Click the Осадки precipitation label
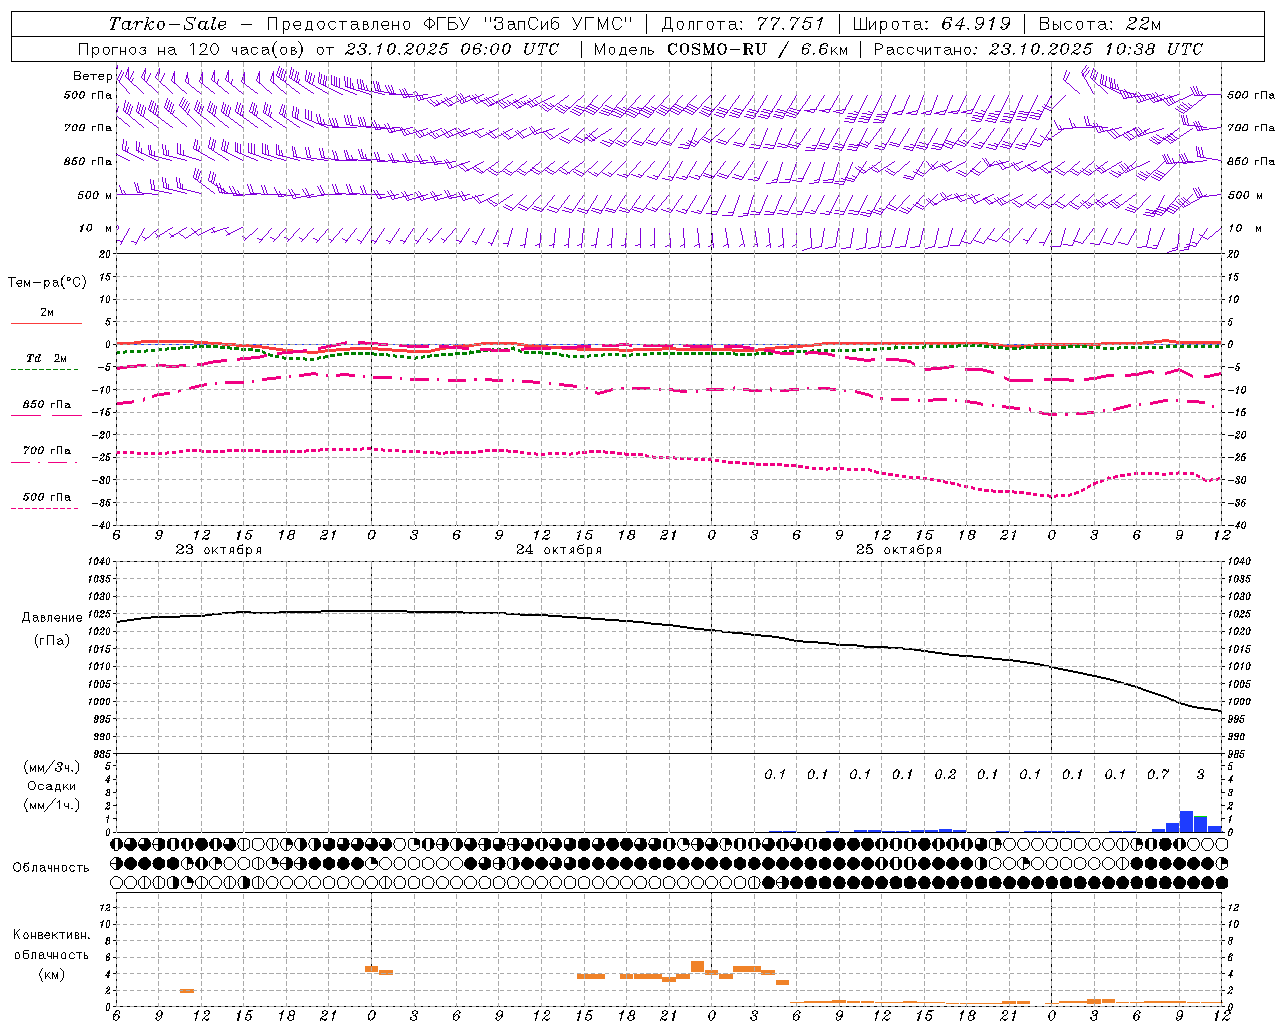Viewport: 1280px width, 1024px height. pyautogui.click(x=51, y=787)
